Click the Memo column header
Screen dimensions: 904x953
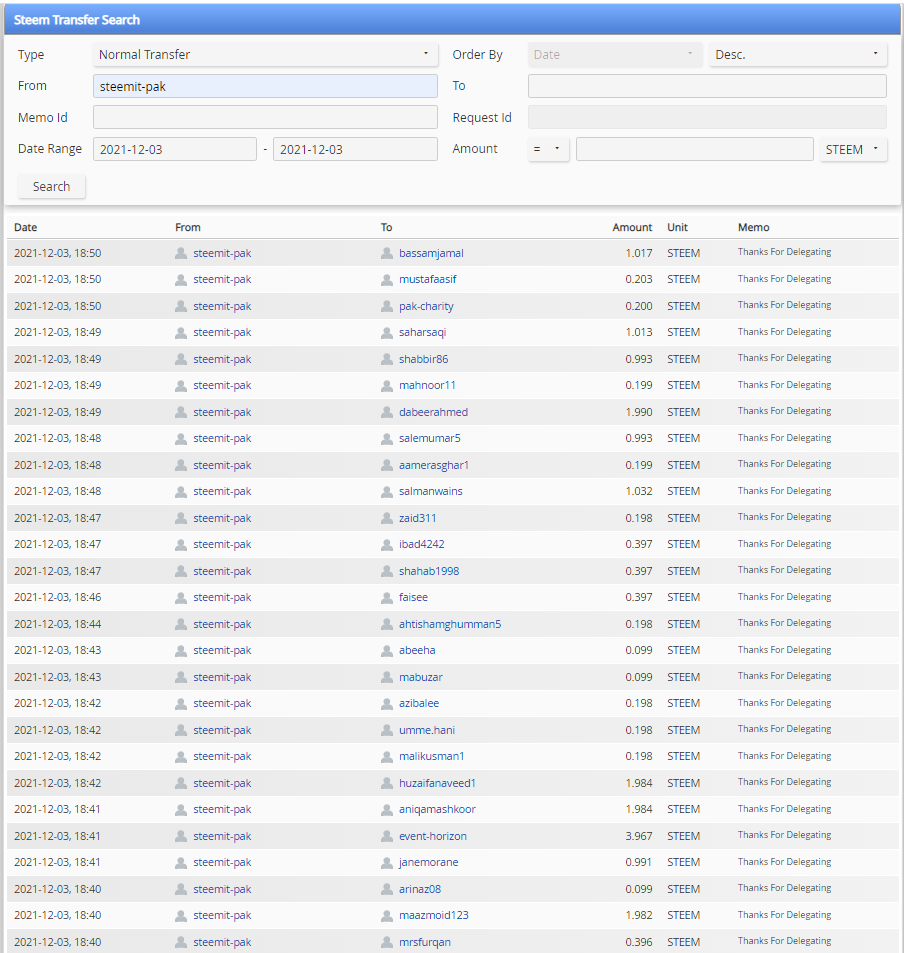[x=753, y=227]
